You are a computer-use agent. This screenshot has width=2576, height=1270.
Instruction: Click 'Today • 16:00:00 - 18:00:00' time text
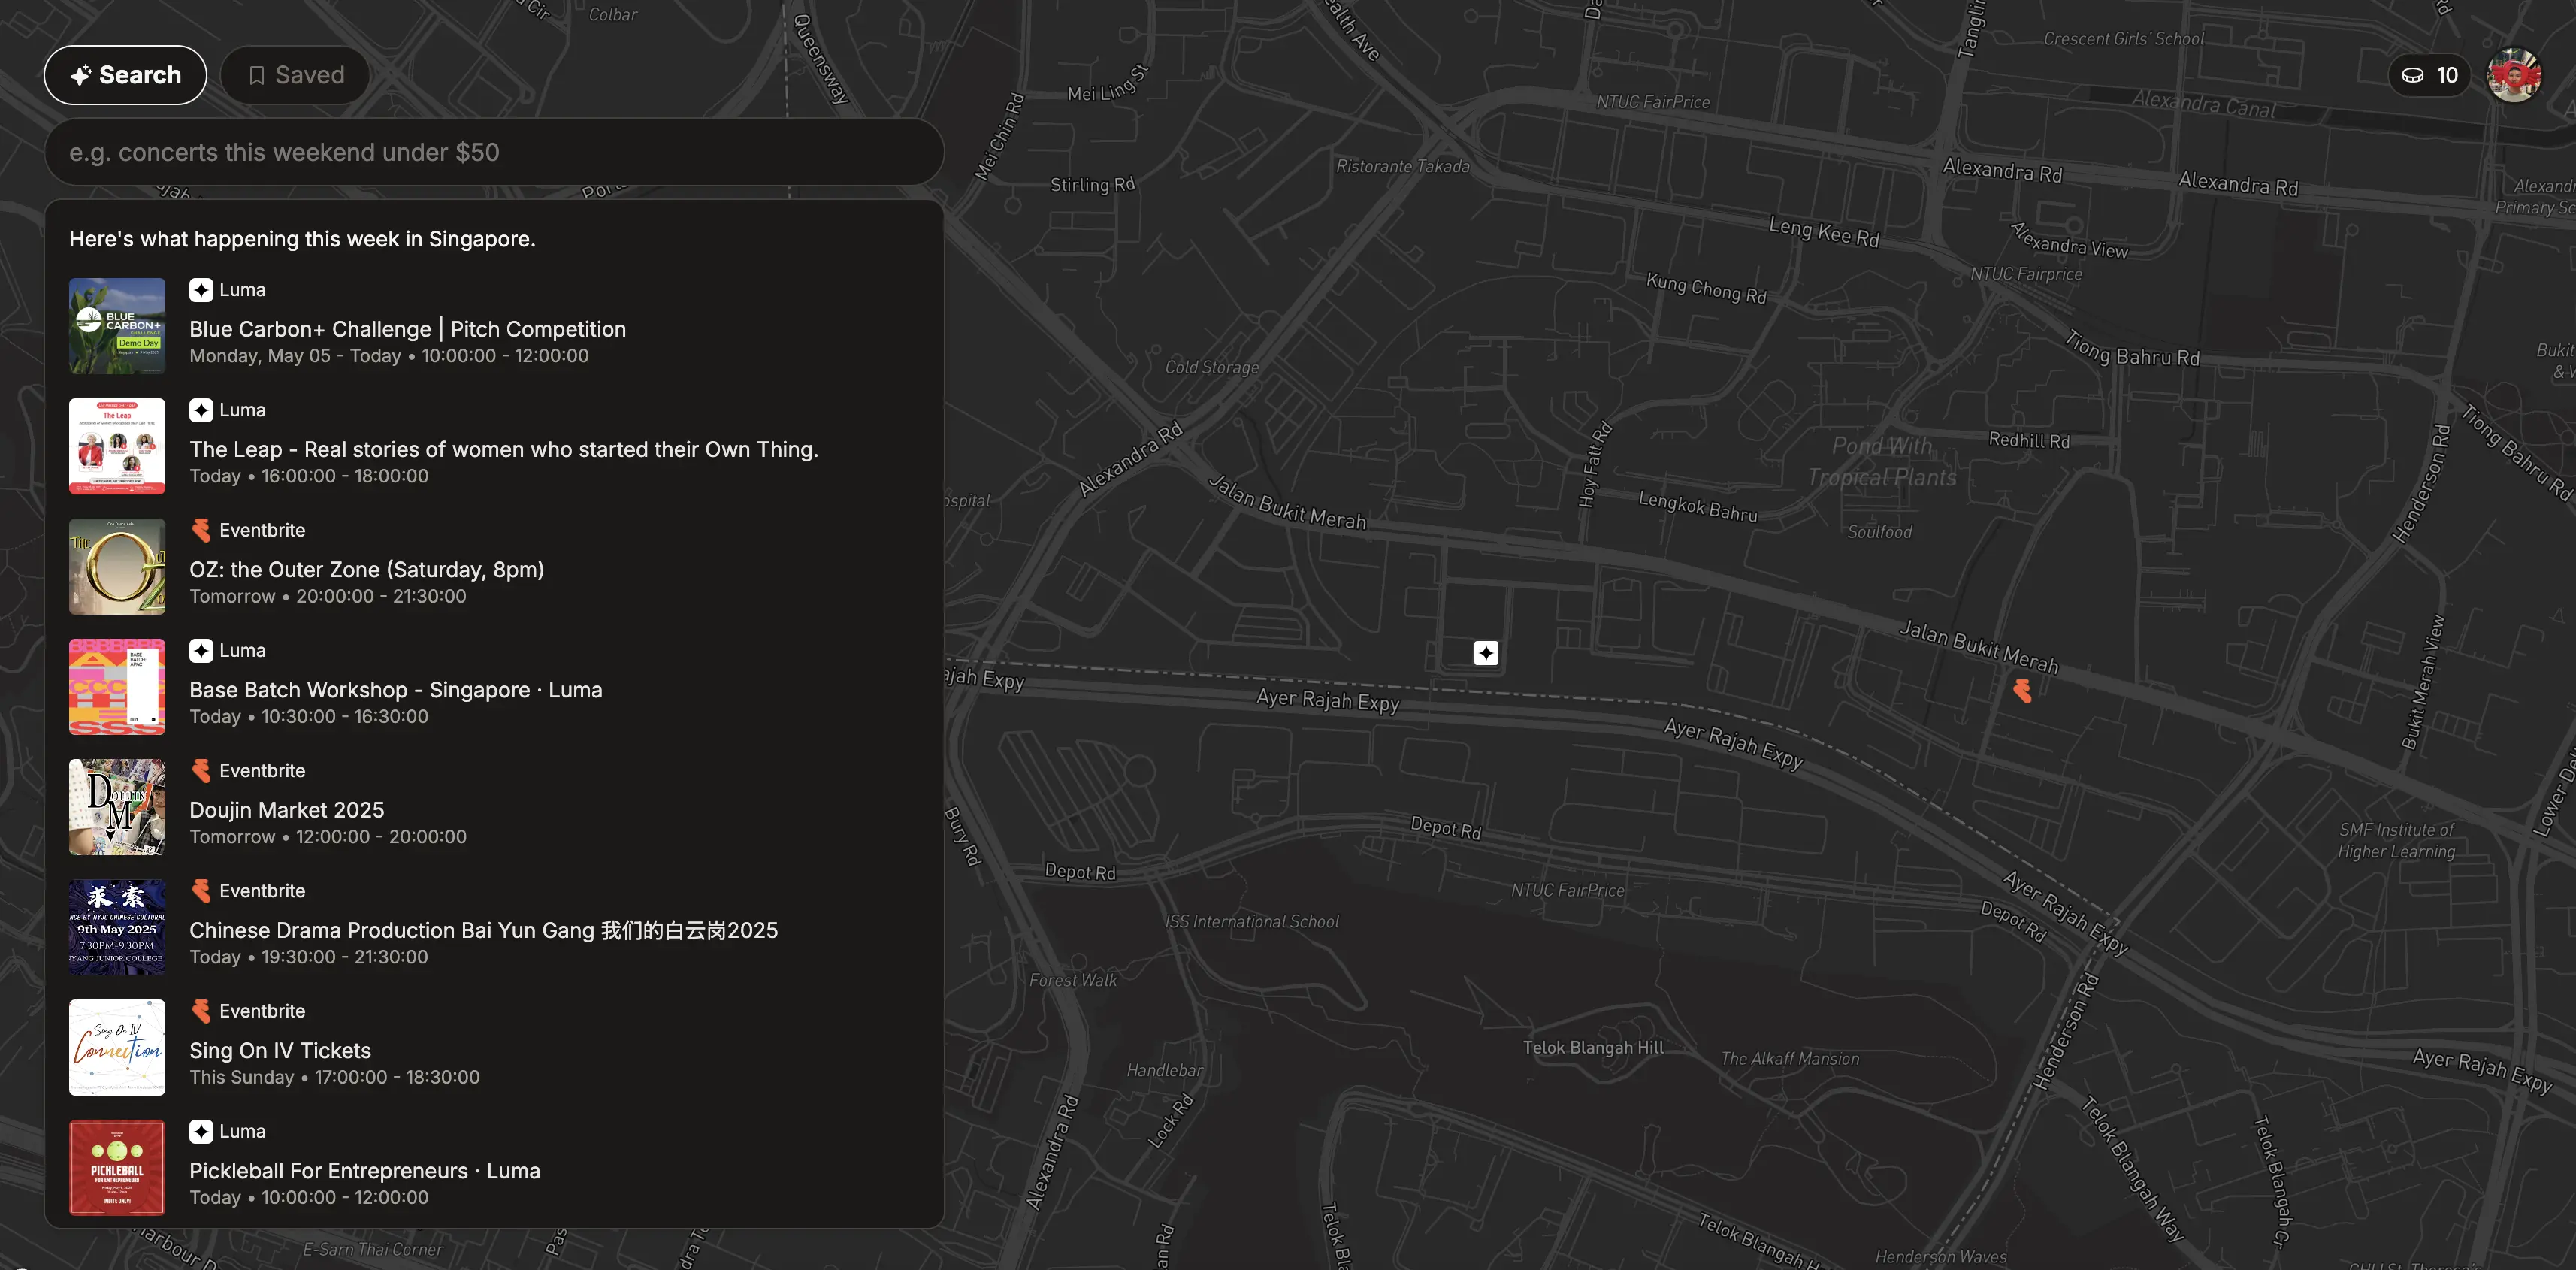(x=309, y=476)
